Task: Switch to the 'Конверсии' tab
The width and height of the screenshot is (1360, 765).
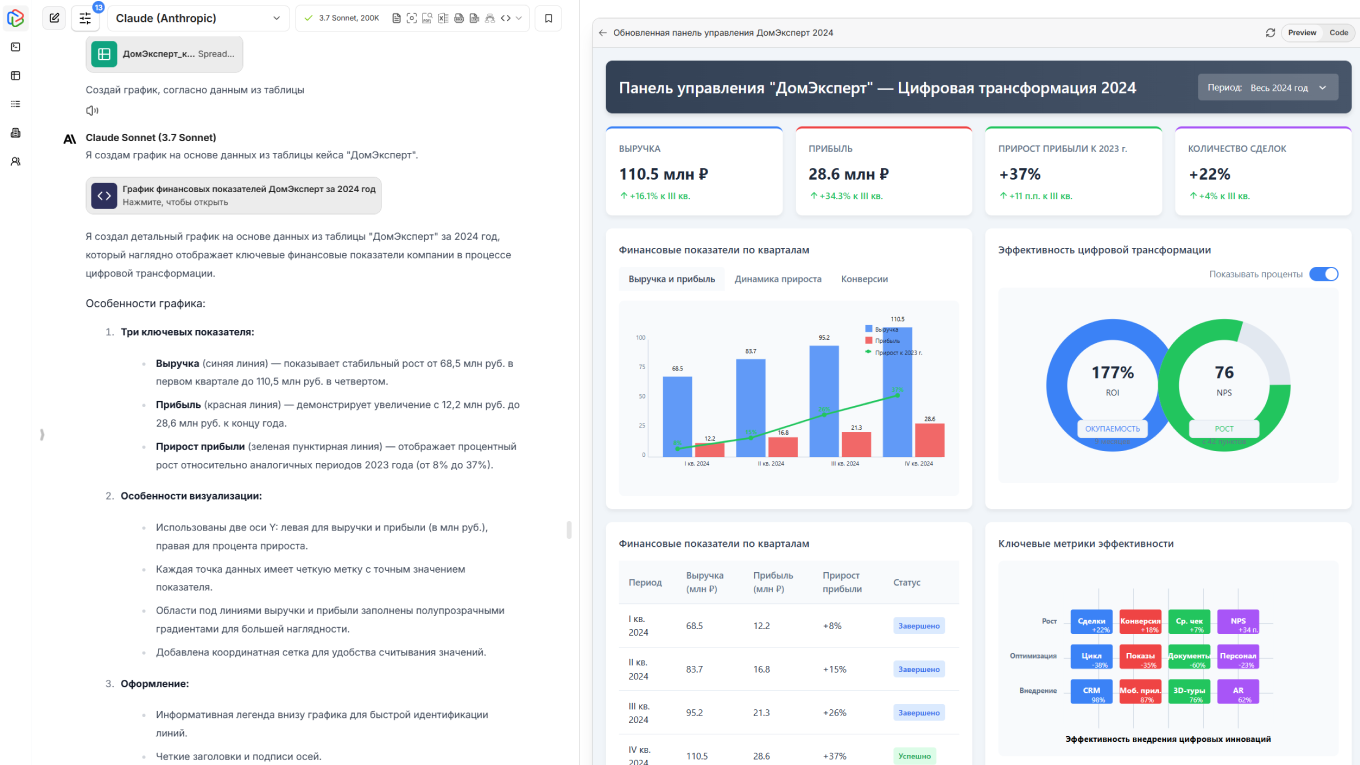Action: 864,279
